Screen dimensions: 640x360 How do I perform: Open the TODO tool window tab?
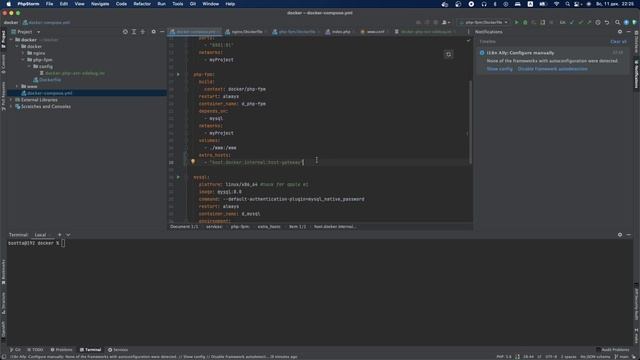35,350
